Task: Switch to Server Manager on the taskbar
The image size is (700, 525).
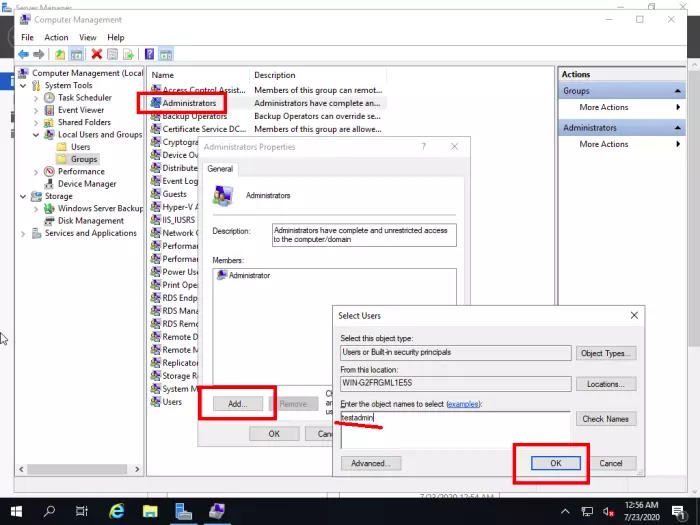Action: (x=183, y=511)
